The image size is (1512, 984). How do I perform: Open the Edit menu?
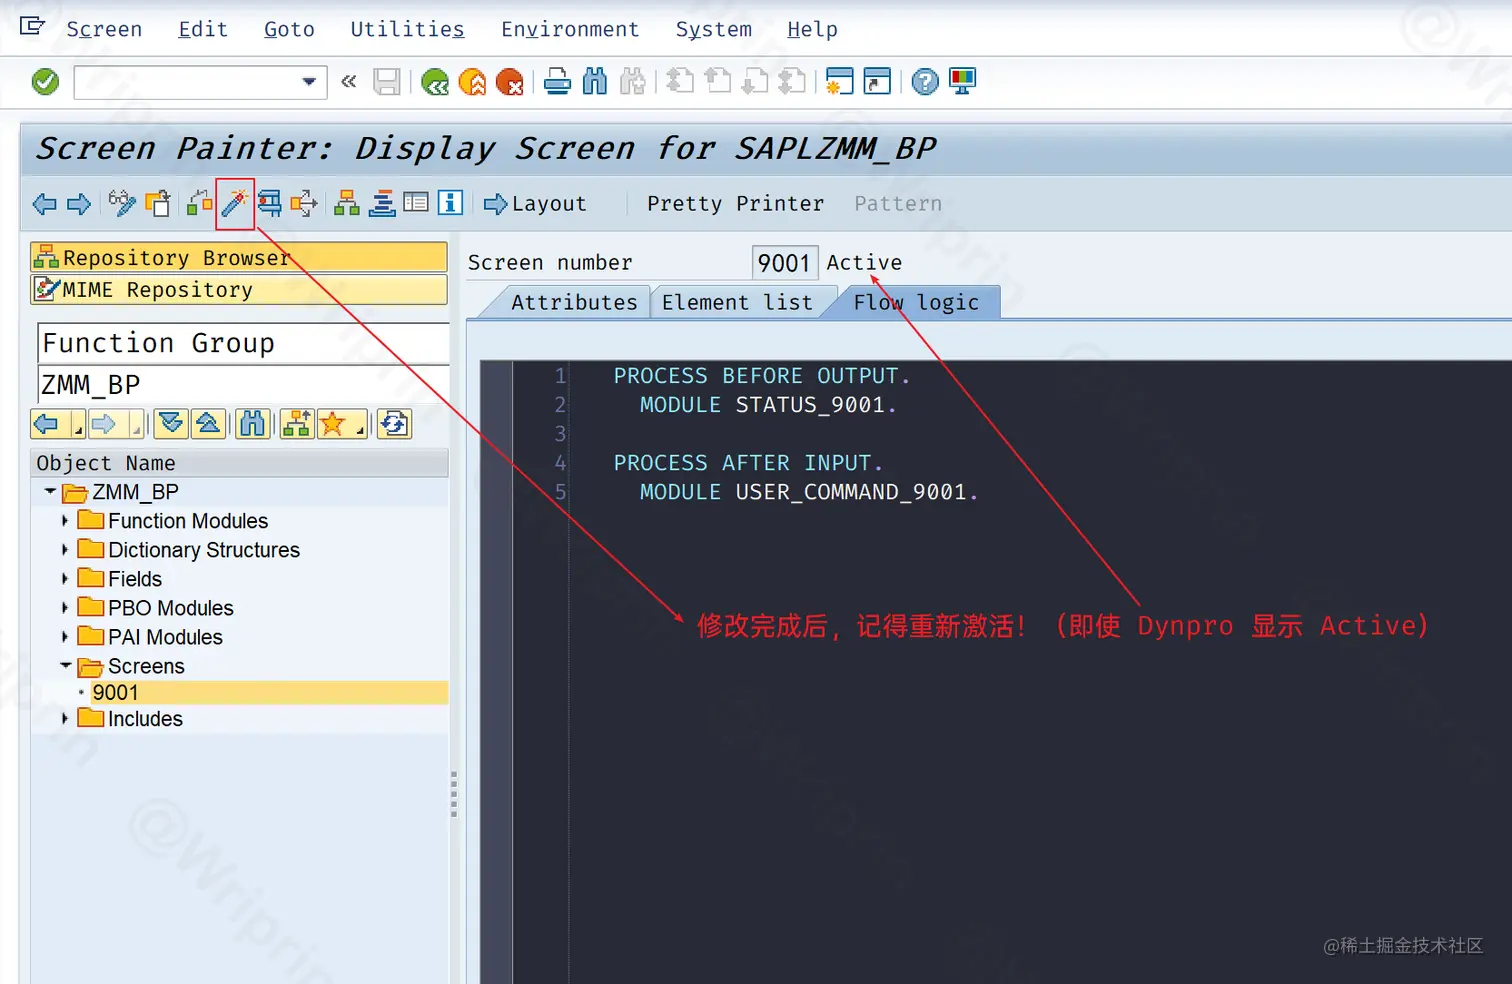[203, 29]
